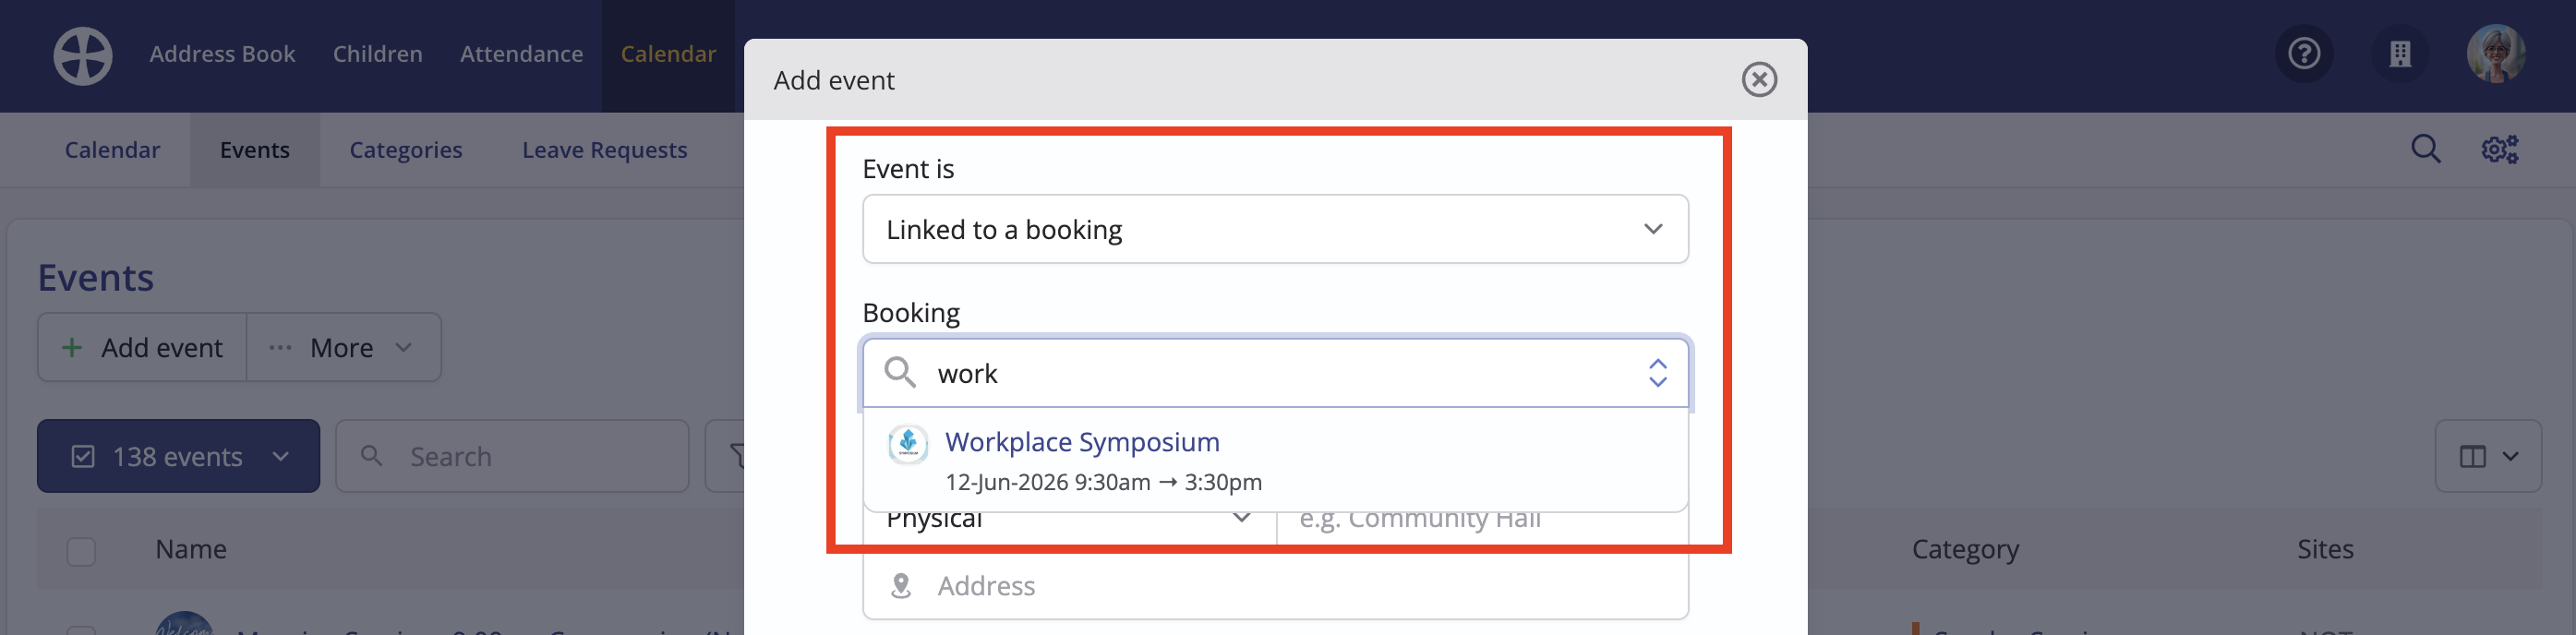Open the Leave Requests tab
This screenshot has height=635, width=2576.
(604, 150)
